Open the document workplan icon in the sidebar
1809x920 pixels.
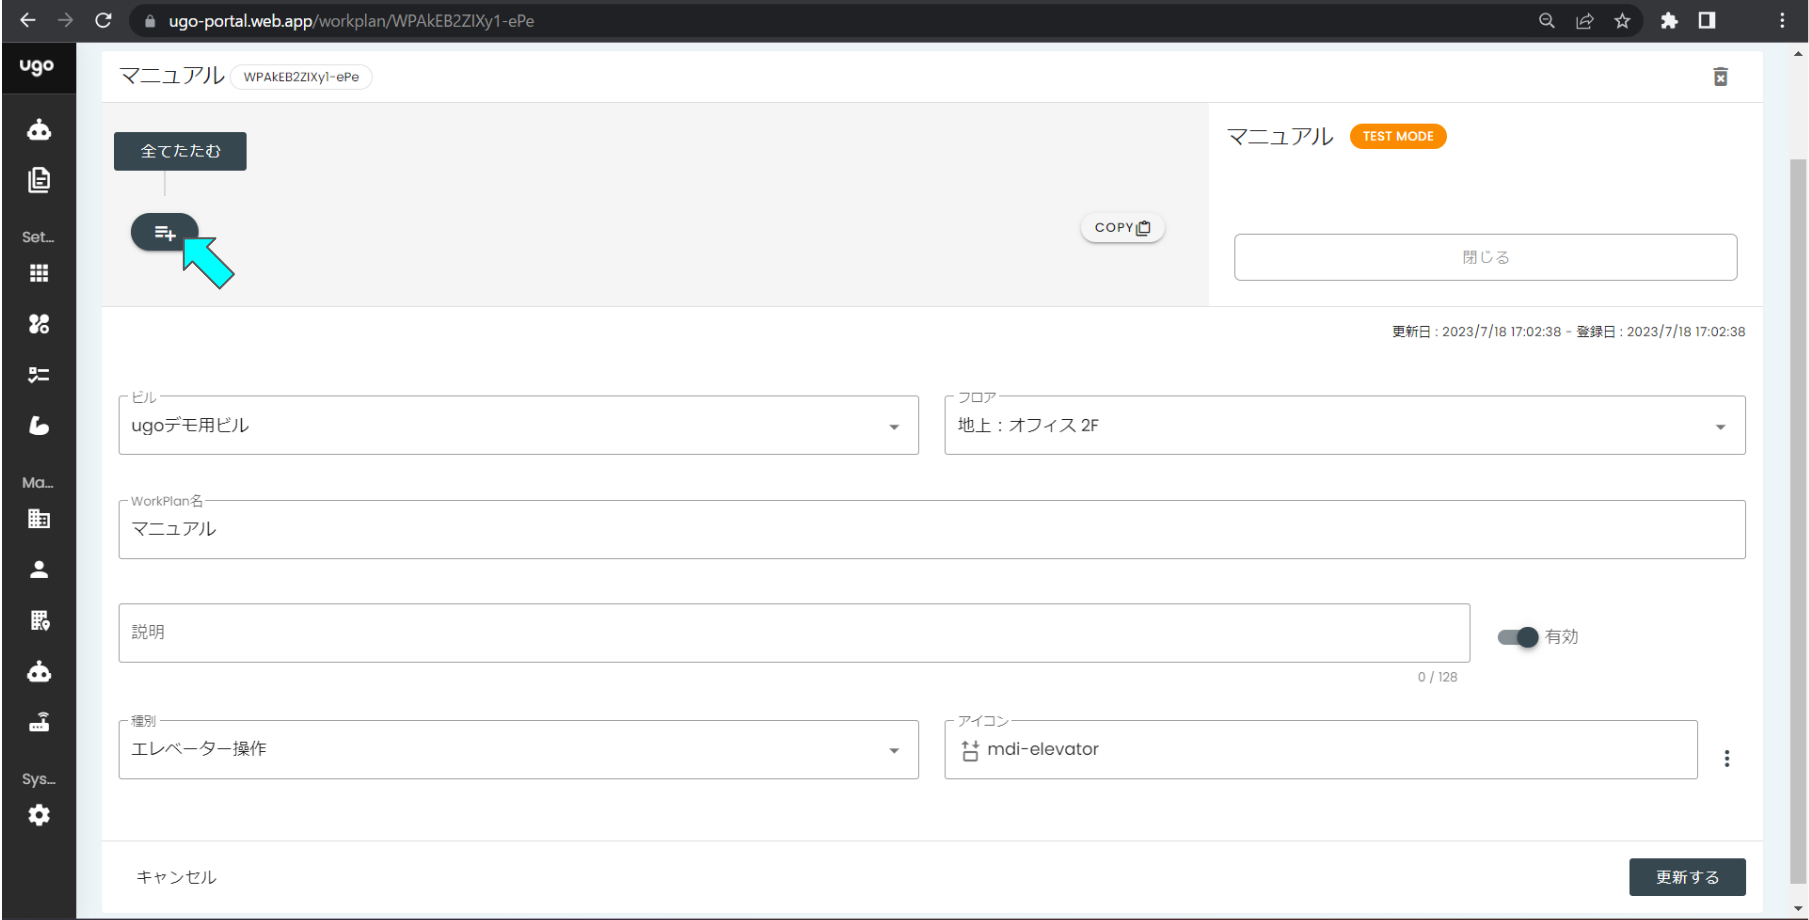[x=39, y=180]
